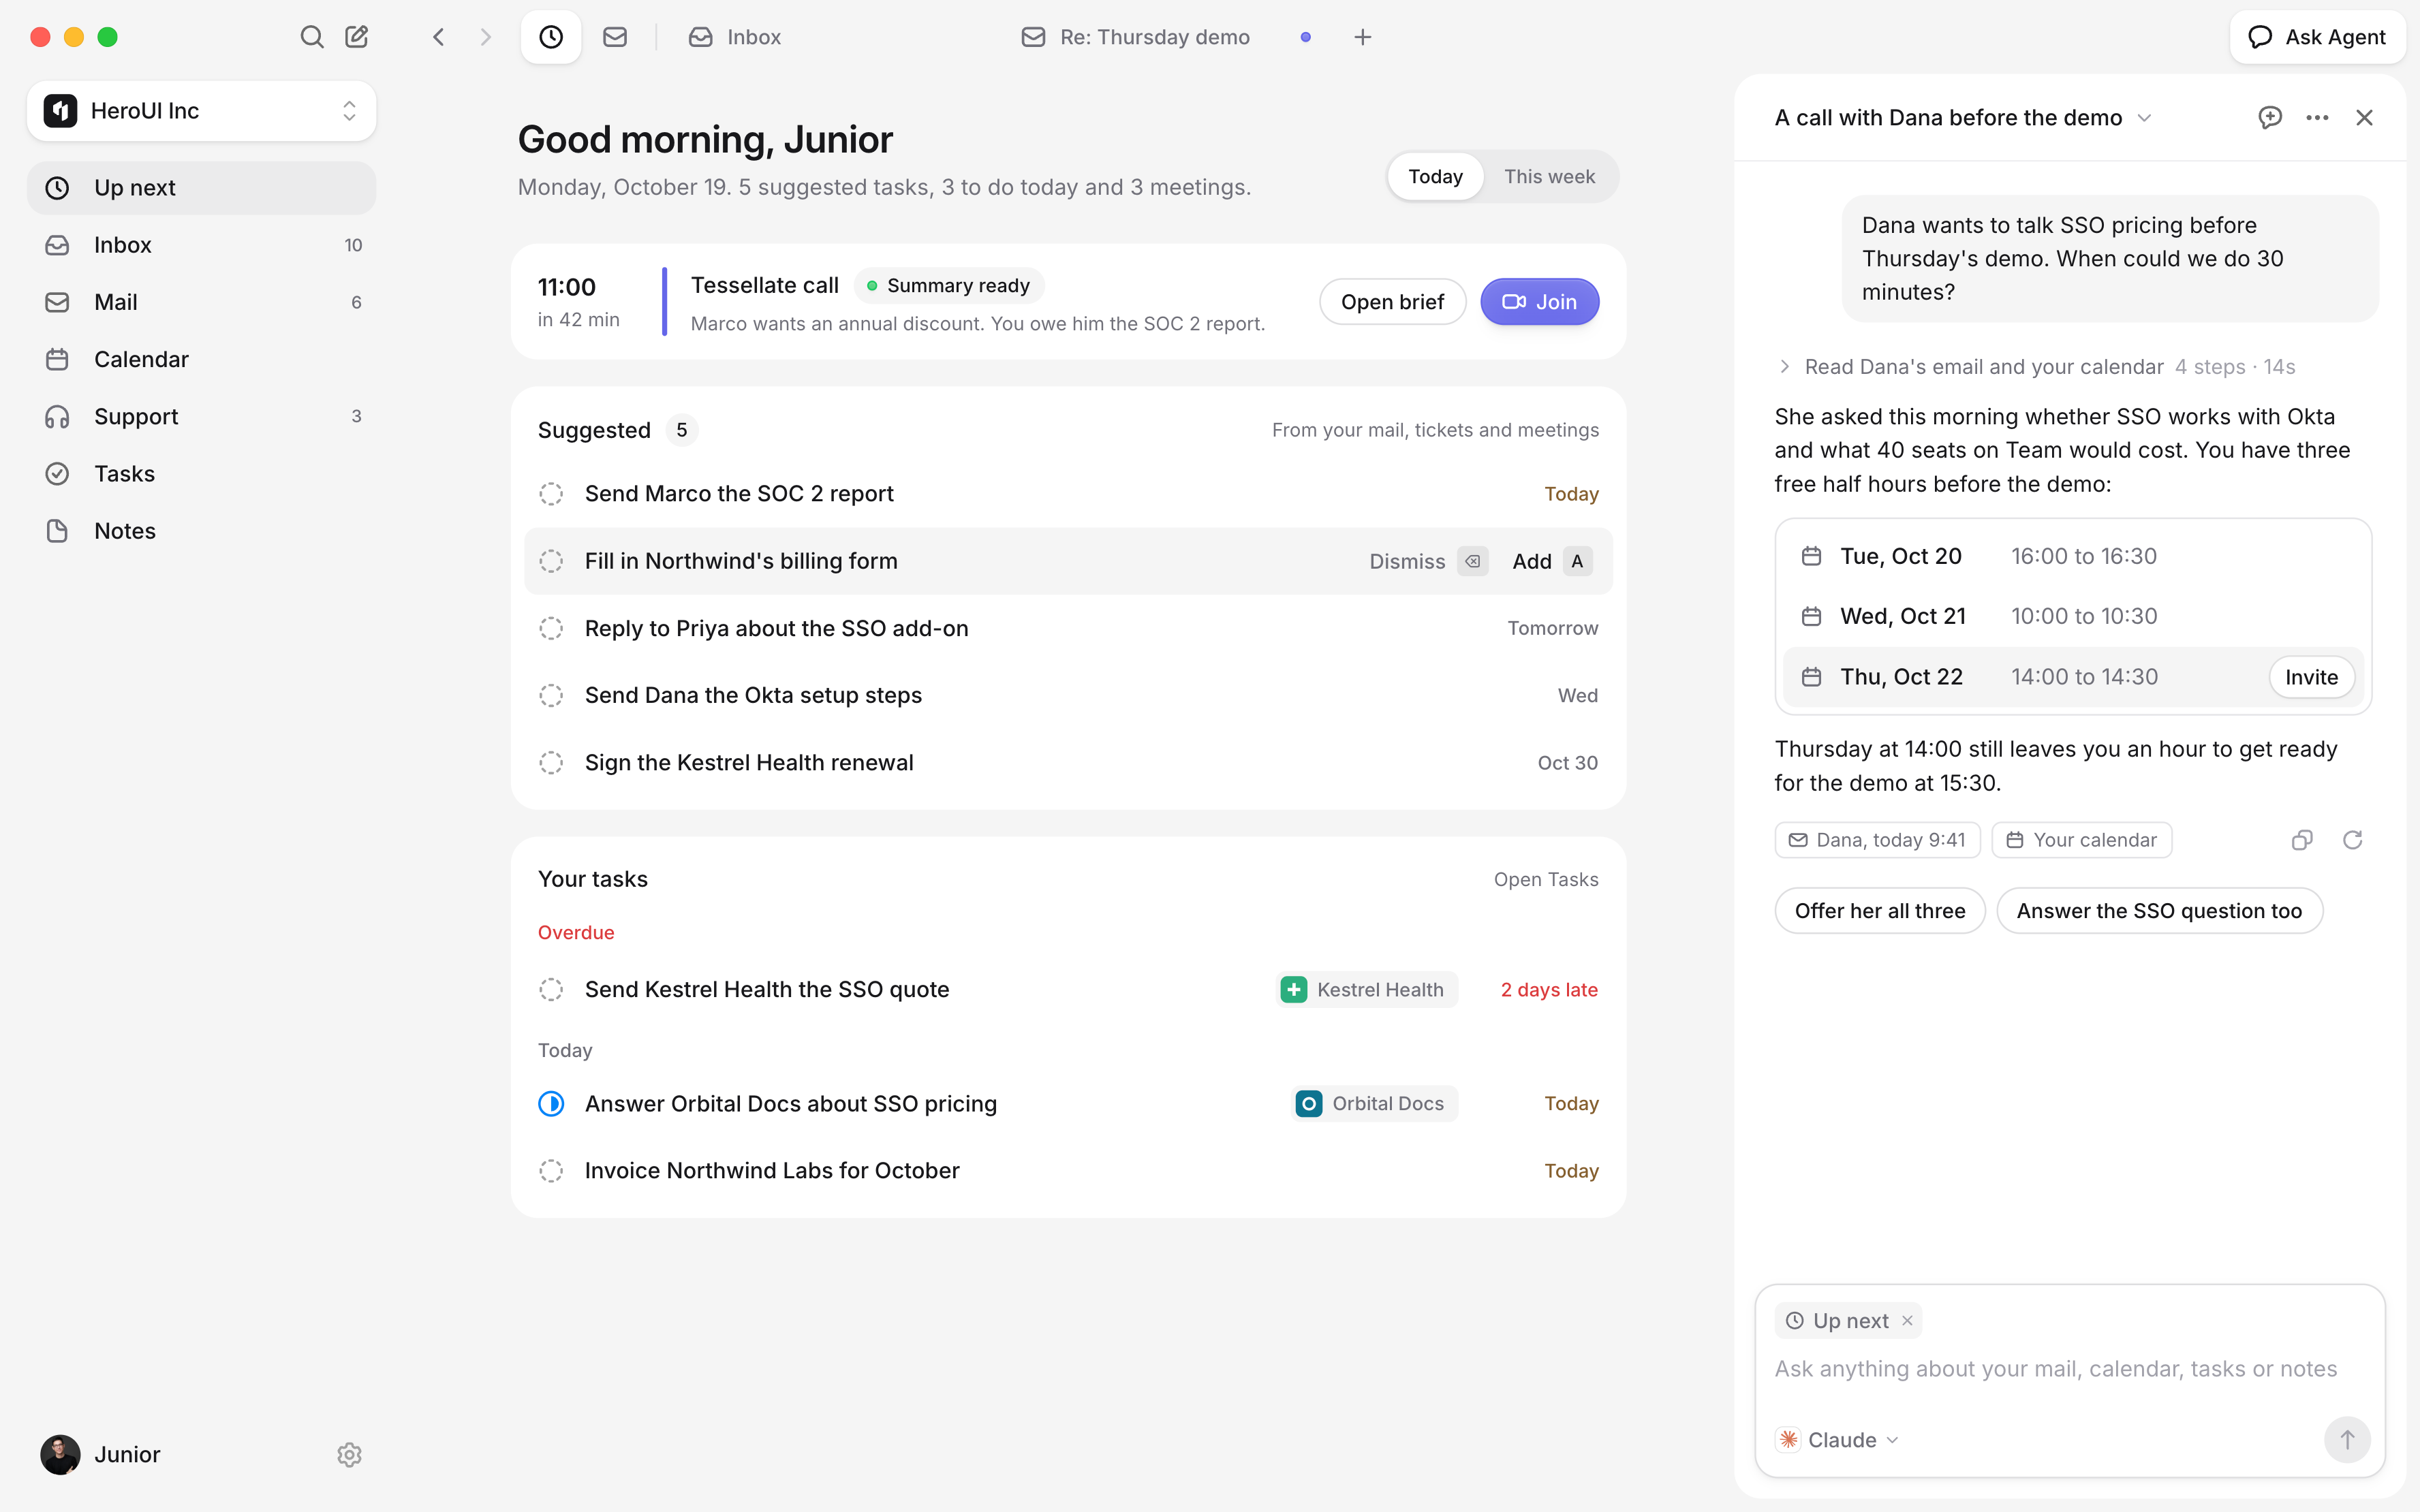Invite for the Thu, Oct 22 slot

click(2311, 677)
